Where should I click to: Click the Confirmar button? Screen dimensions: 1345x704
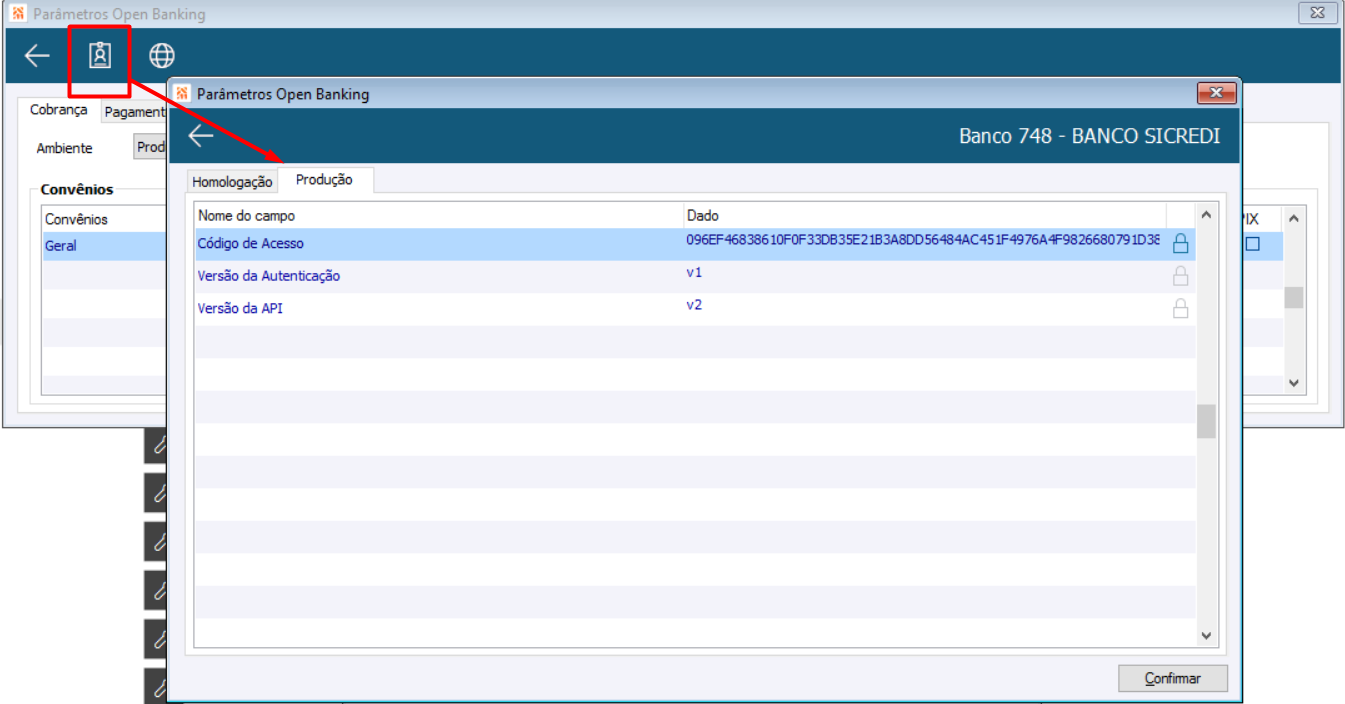[x=1173, y=678]
